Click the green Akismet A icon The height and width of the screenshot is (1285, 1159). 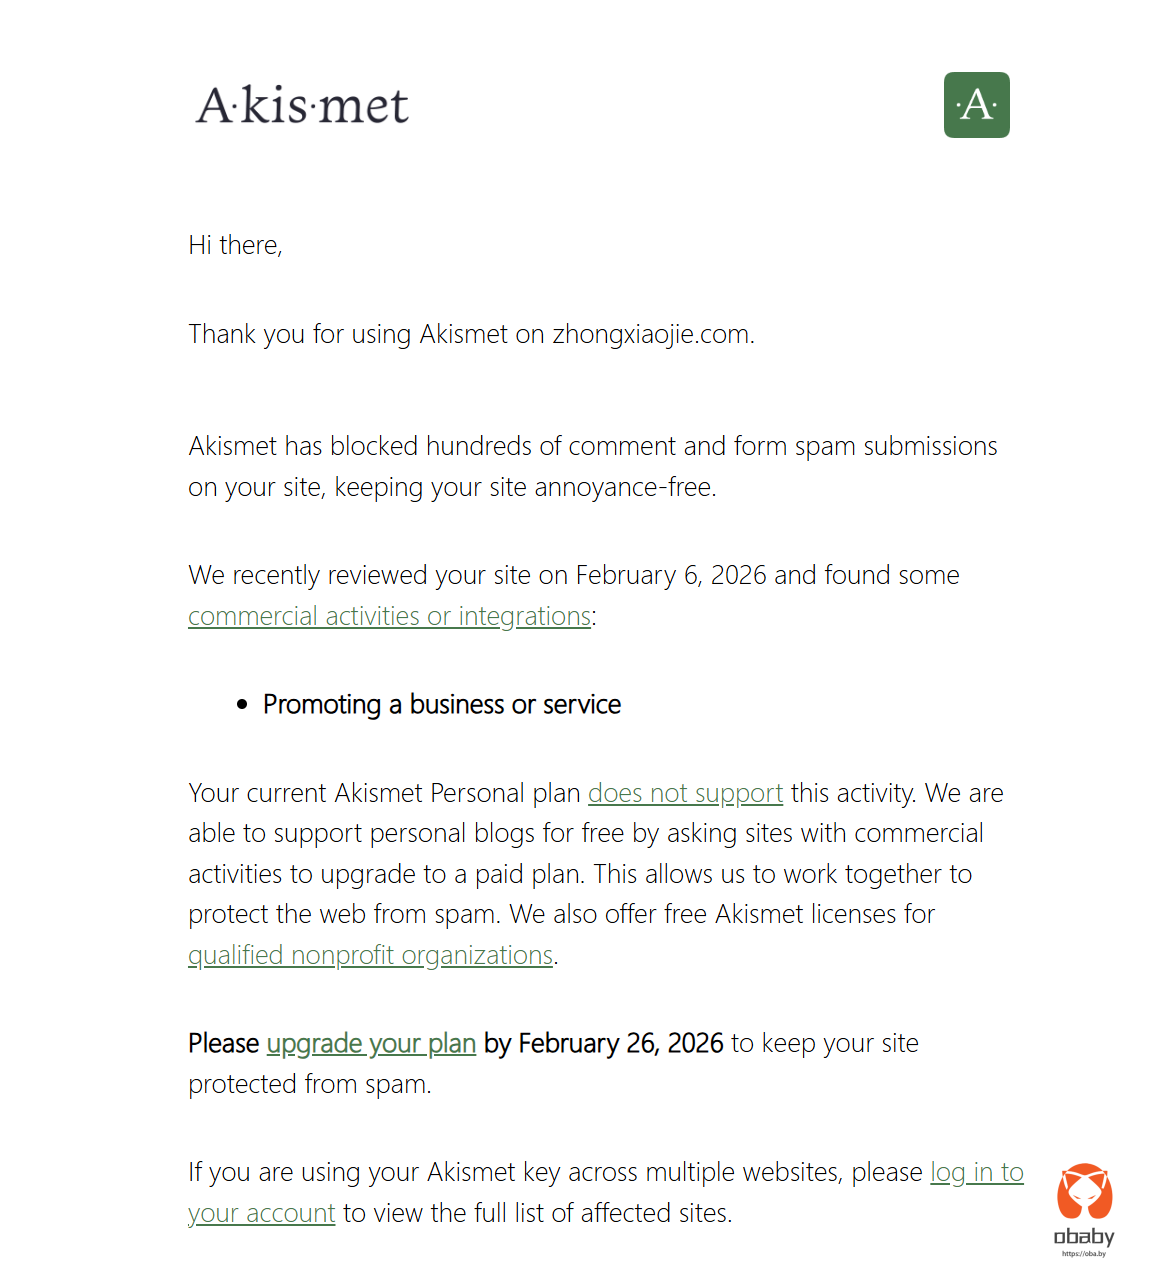[976, 105]
